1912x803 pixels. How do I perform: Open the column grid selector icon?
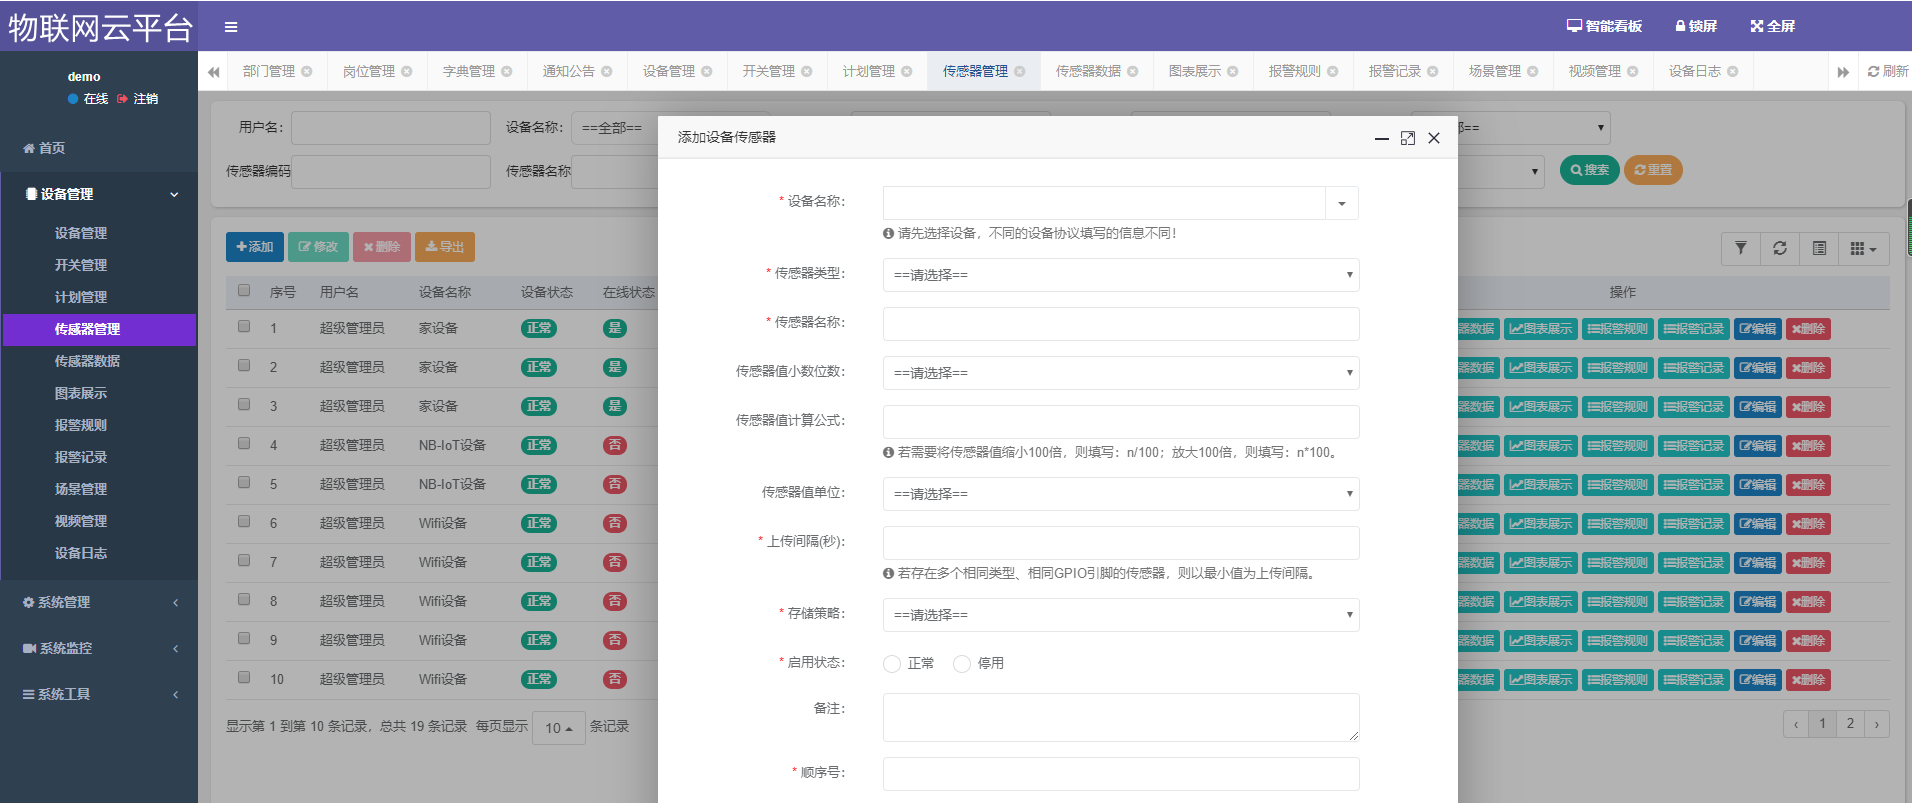pos(1862,248)
